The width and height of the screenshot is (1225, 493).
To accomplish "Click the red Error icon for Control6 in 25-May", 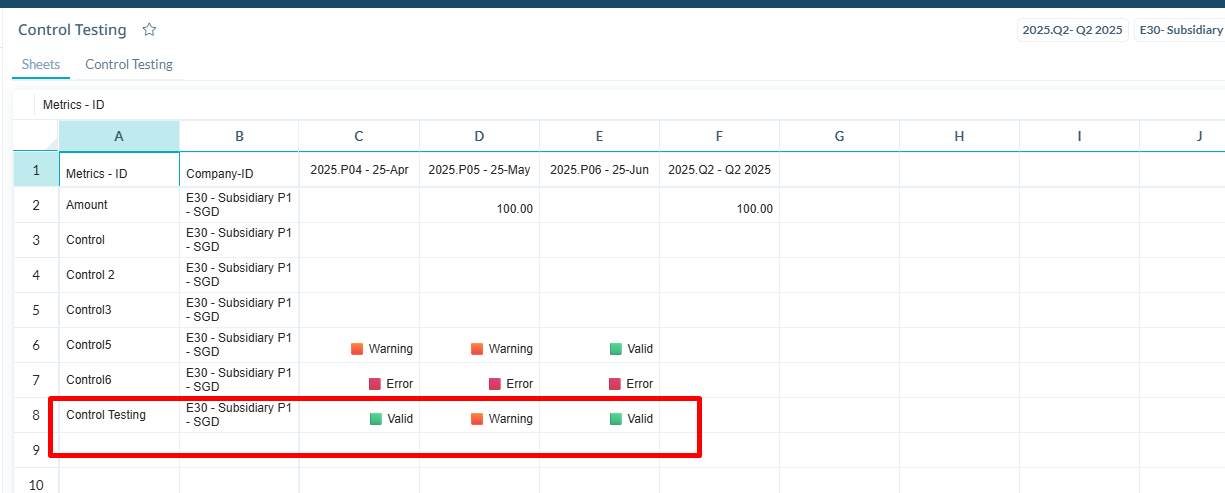I will point(495,384).
